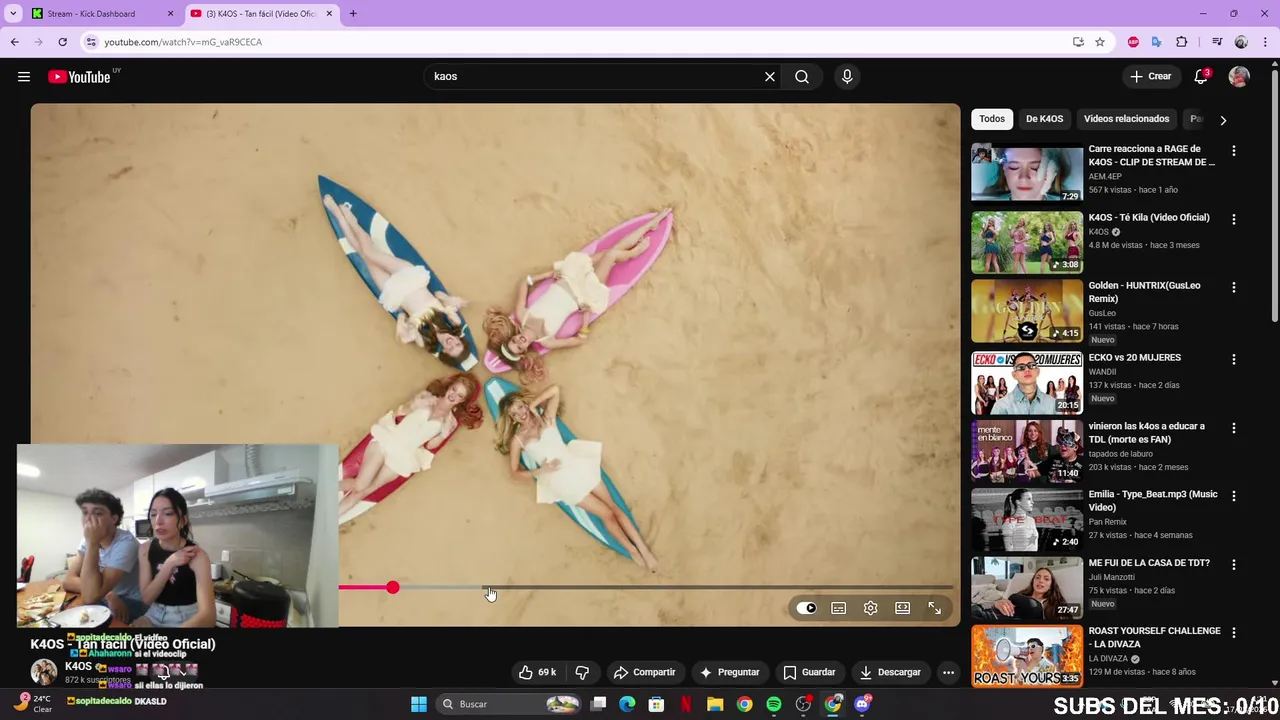
Task: Open player settings gear
Action: point(871,608)
